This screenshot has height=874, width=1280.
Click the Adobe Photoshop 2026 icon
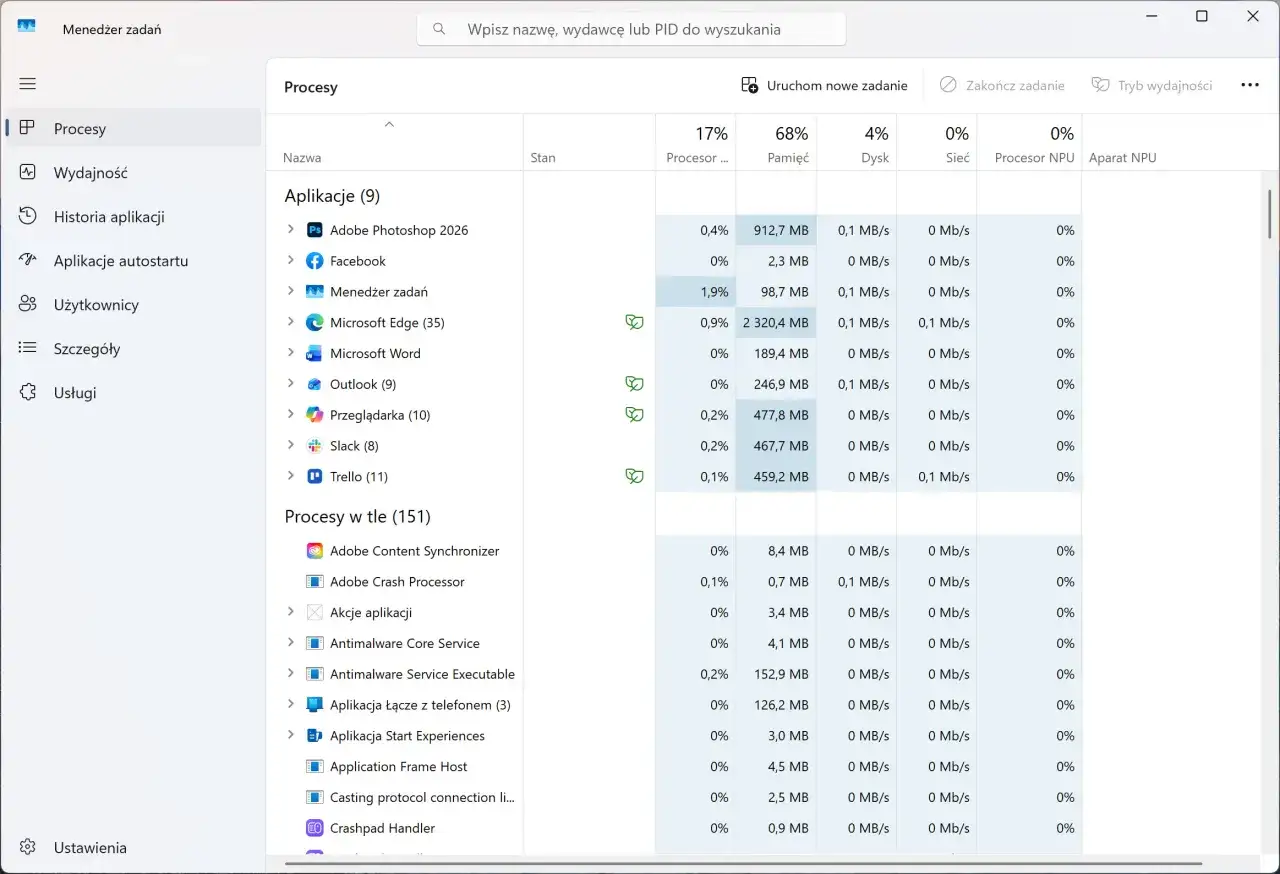tap(314, 230)
